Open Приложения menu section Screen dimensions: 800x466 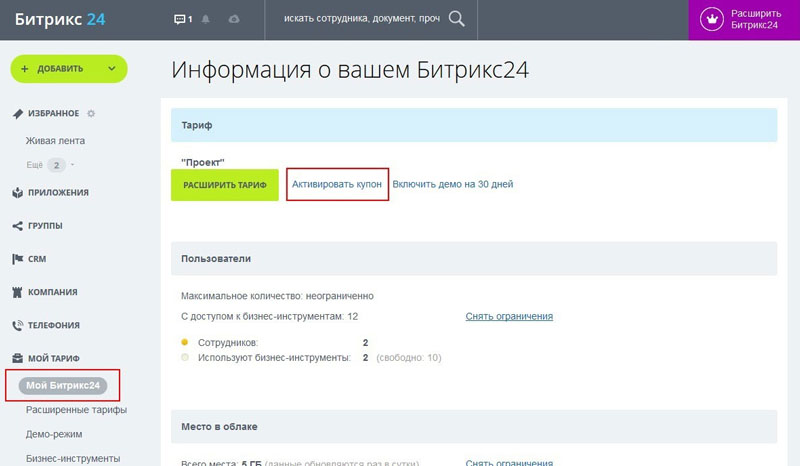(x=58, y=192)
